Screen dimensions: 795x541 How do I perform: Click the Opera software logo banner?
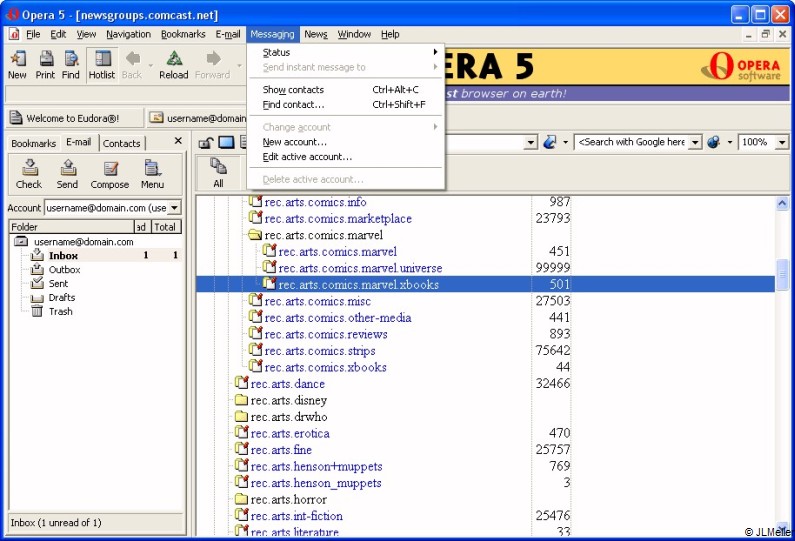[741, 66]
